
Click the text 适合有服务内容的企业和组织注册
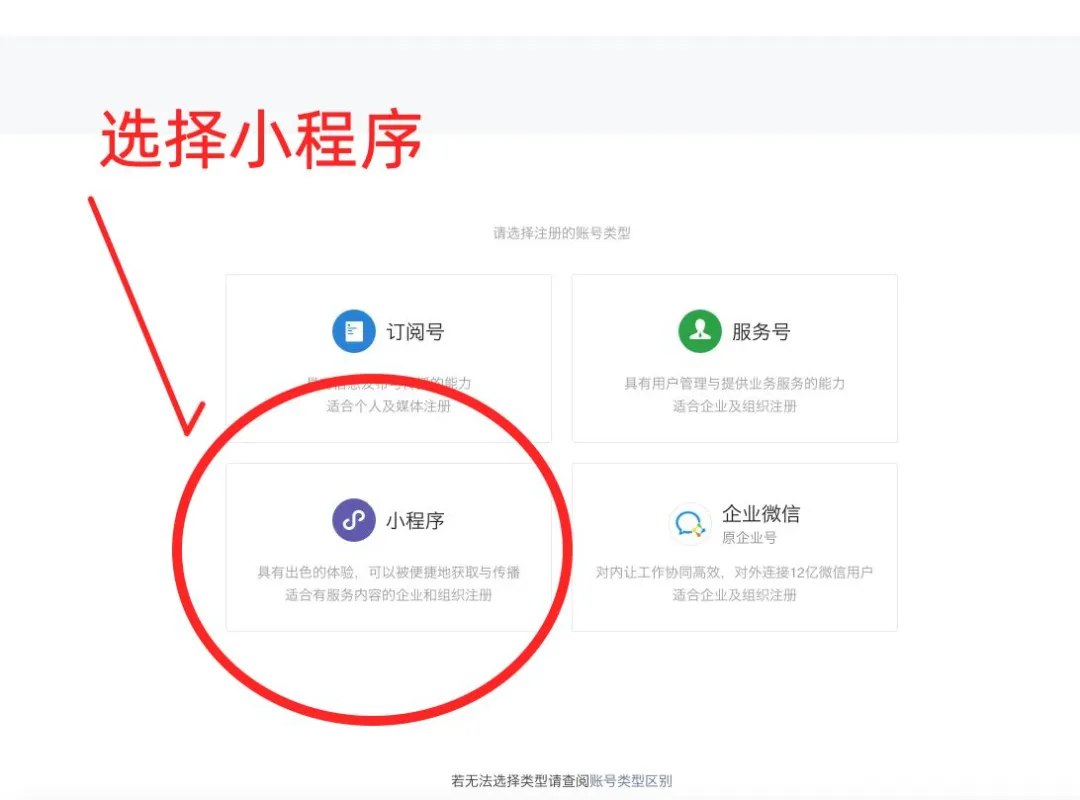point(388,595)
